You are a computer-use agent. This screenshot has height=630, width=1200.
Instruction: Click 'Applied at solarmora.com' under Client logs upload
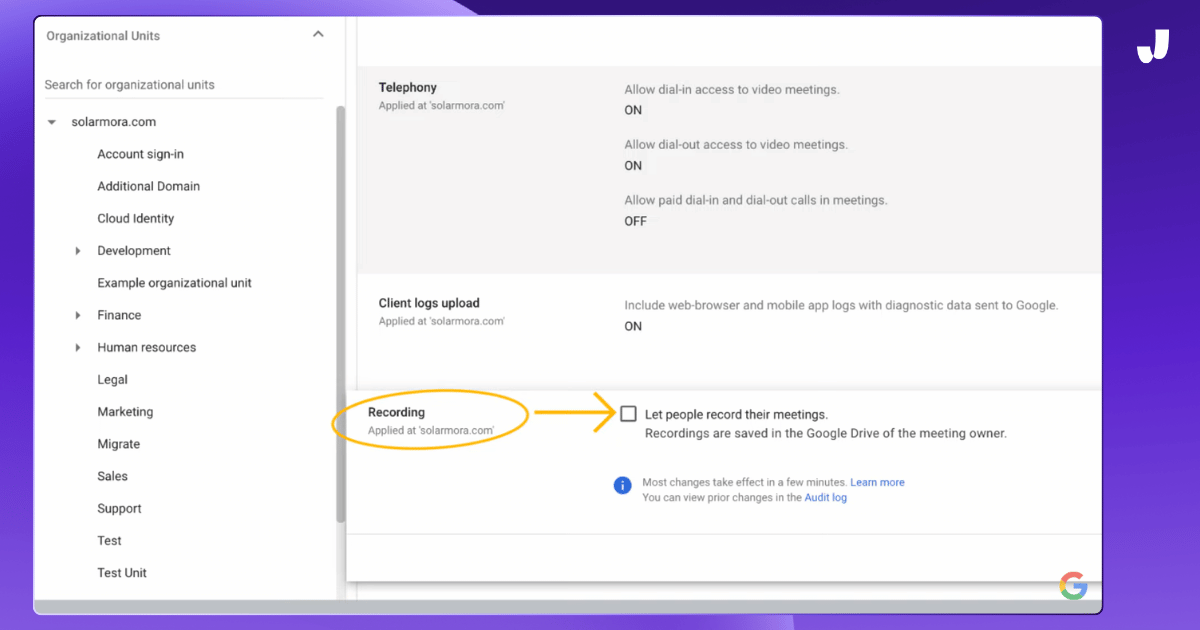point(442,321)
